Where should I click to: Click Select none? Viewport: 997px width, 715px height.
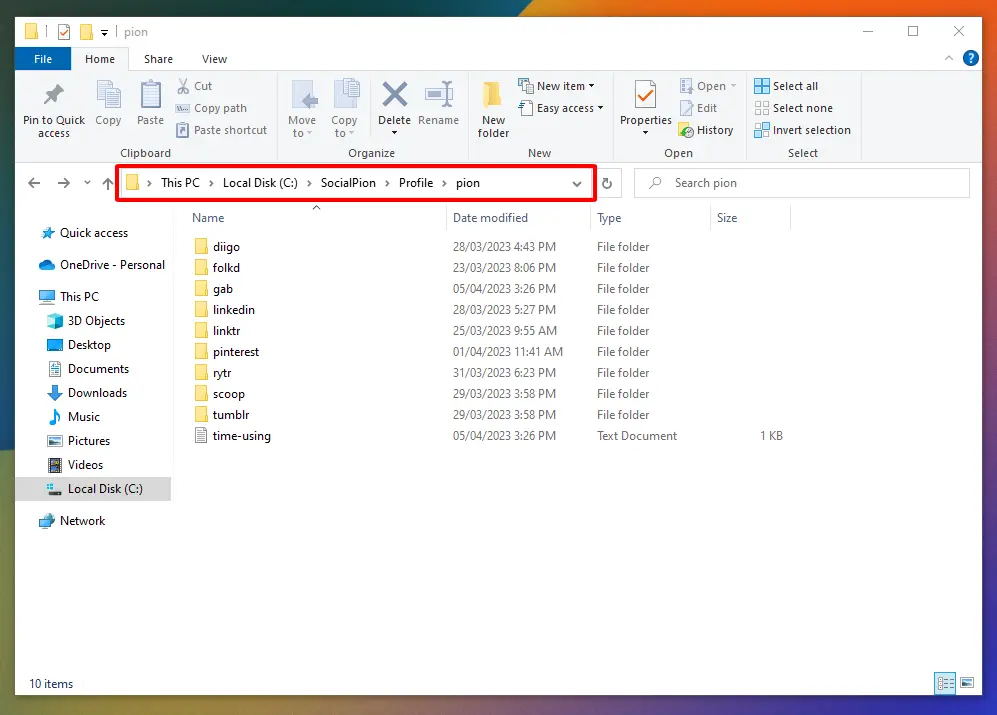(794, 108)
